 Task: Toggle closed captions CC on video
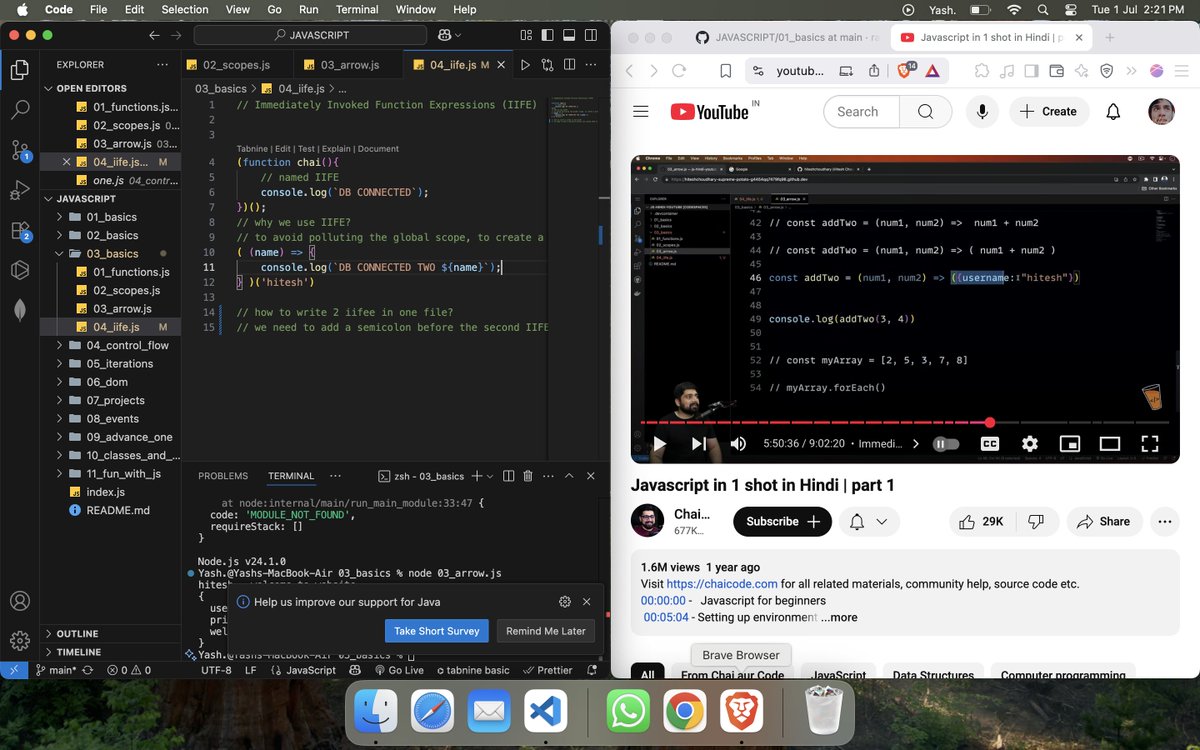989,443
